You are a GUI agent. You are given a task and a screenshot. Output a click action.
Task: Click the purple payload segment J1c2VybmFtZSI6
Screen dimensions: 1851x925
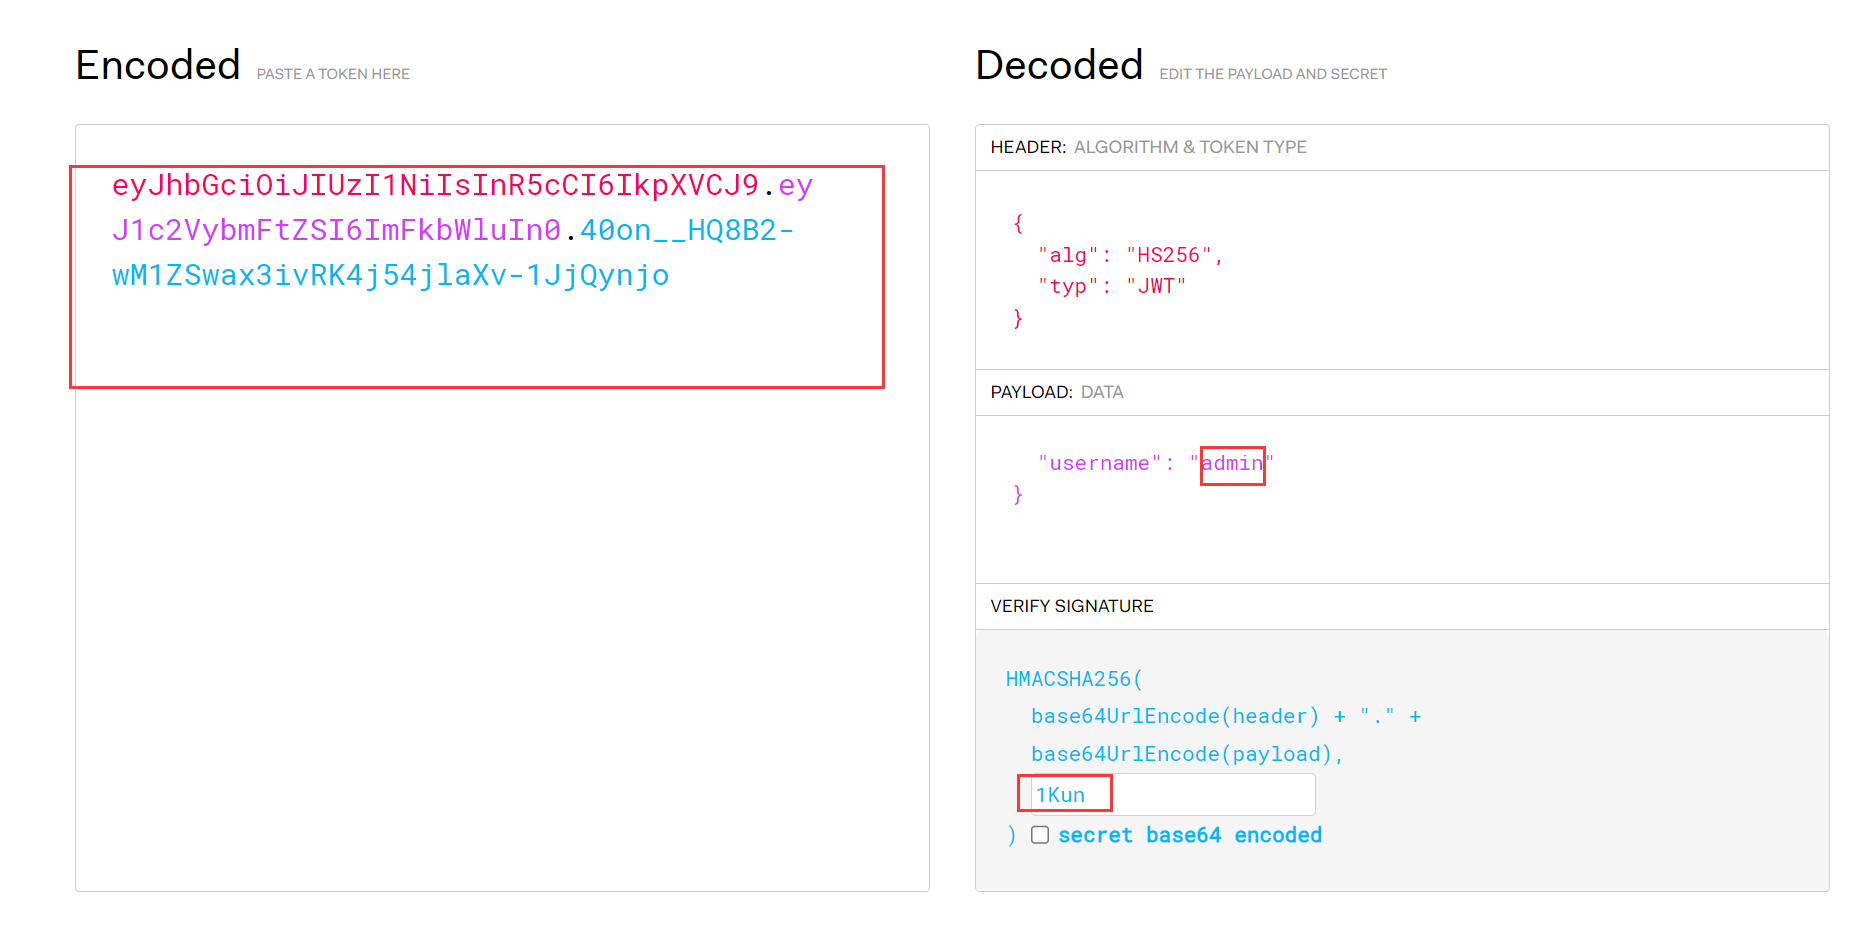click(336, 230)
